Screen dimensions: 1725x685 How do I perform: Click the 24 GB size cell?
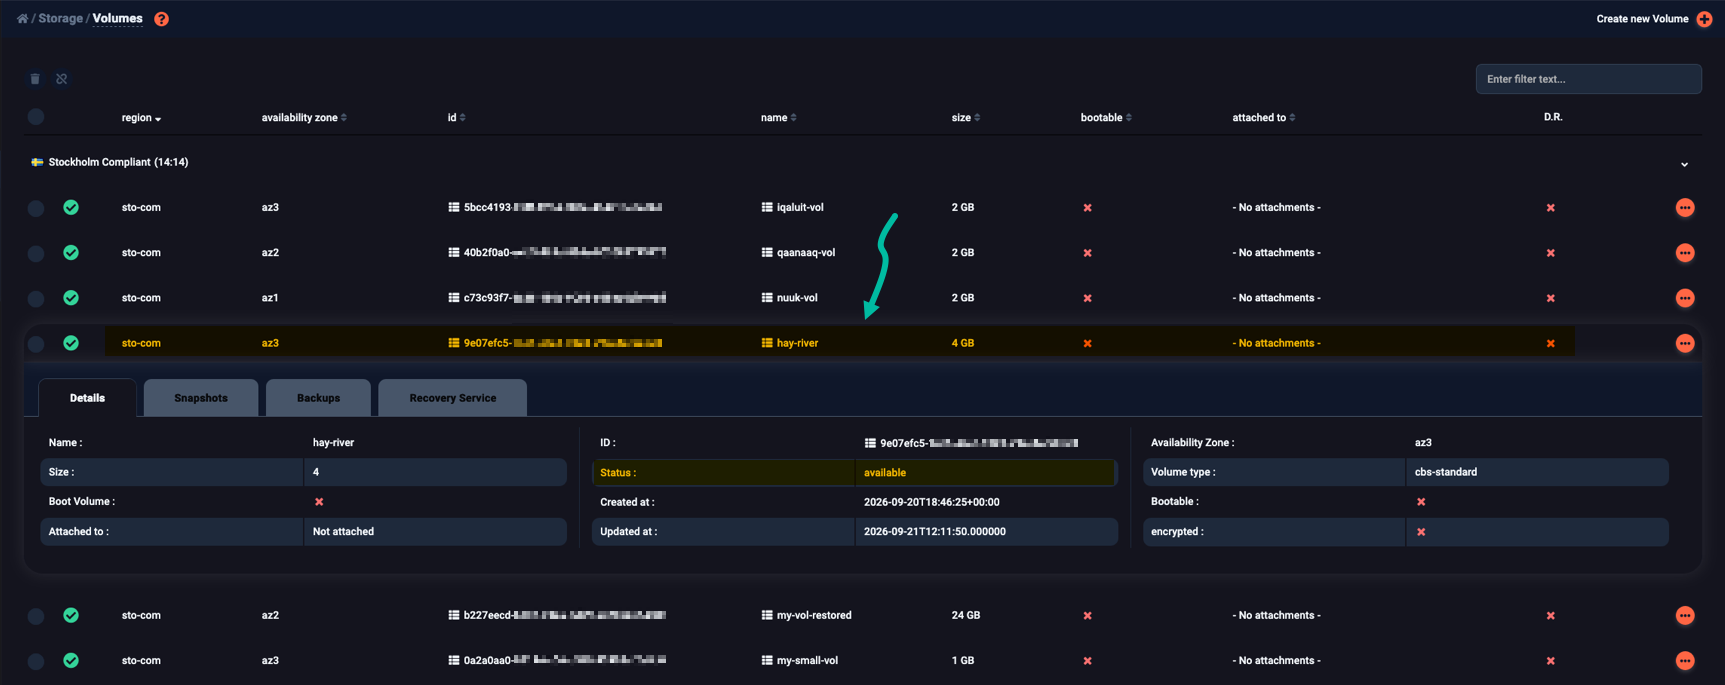click(x=965, y=616)
